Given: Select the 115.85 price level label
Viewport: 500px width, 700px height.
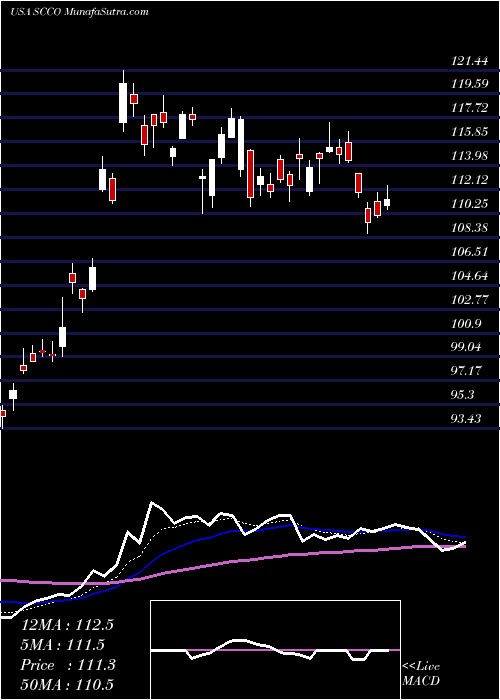Looking at the screenshot, I should 470,132.
